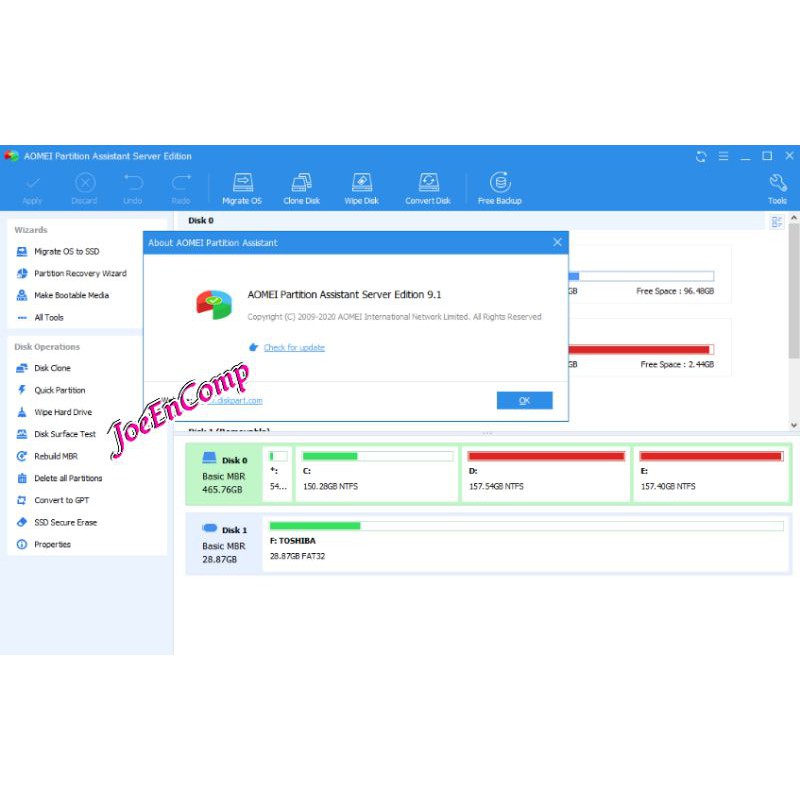The width and height of the screenshot is (800, 800).
Task: Click the scroll down arrow of disk list
Action: coord(793,425)
